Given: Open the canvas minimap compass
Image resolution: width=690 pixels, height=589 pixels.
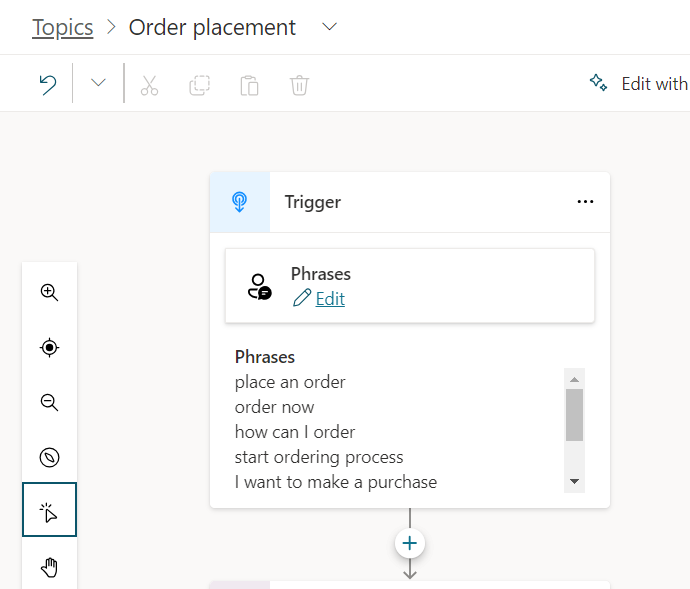Looking at the screenshot, I should [x=49, y=458].
